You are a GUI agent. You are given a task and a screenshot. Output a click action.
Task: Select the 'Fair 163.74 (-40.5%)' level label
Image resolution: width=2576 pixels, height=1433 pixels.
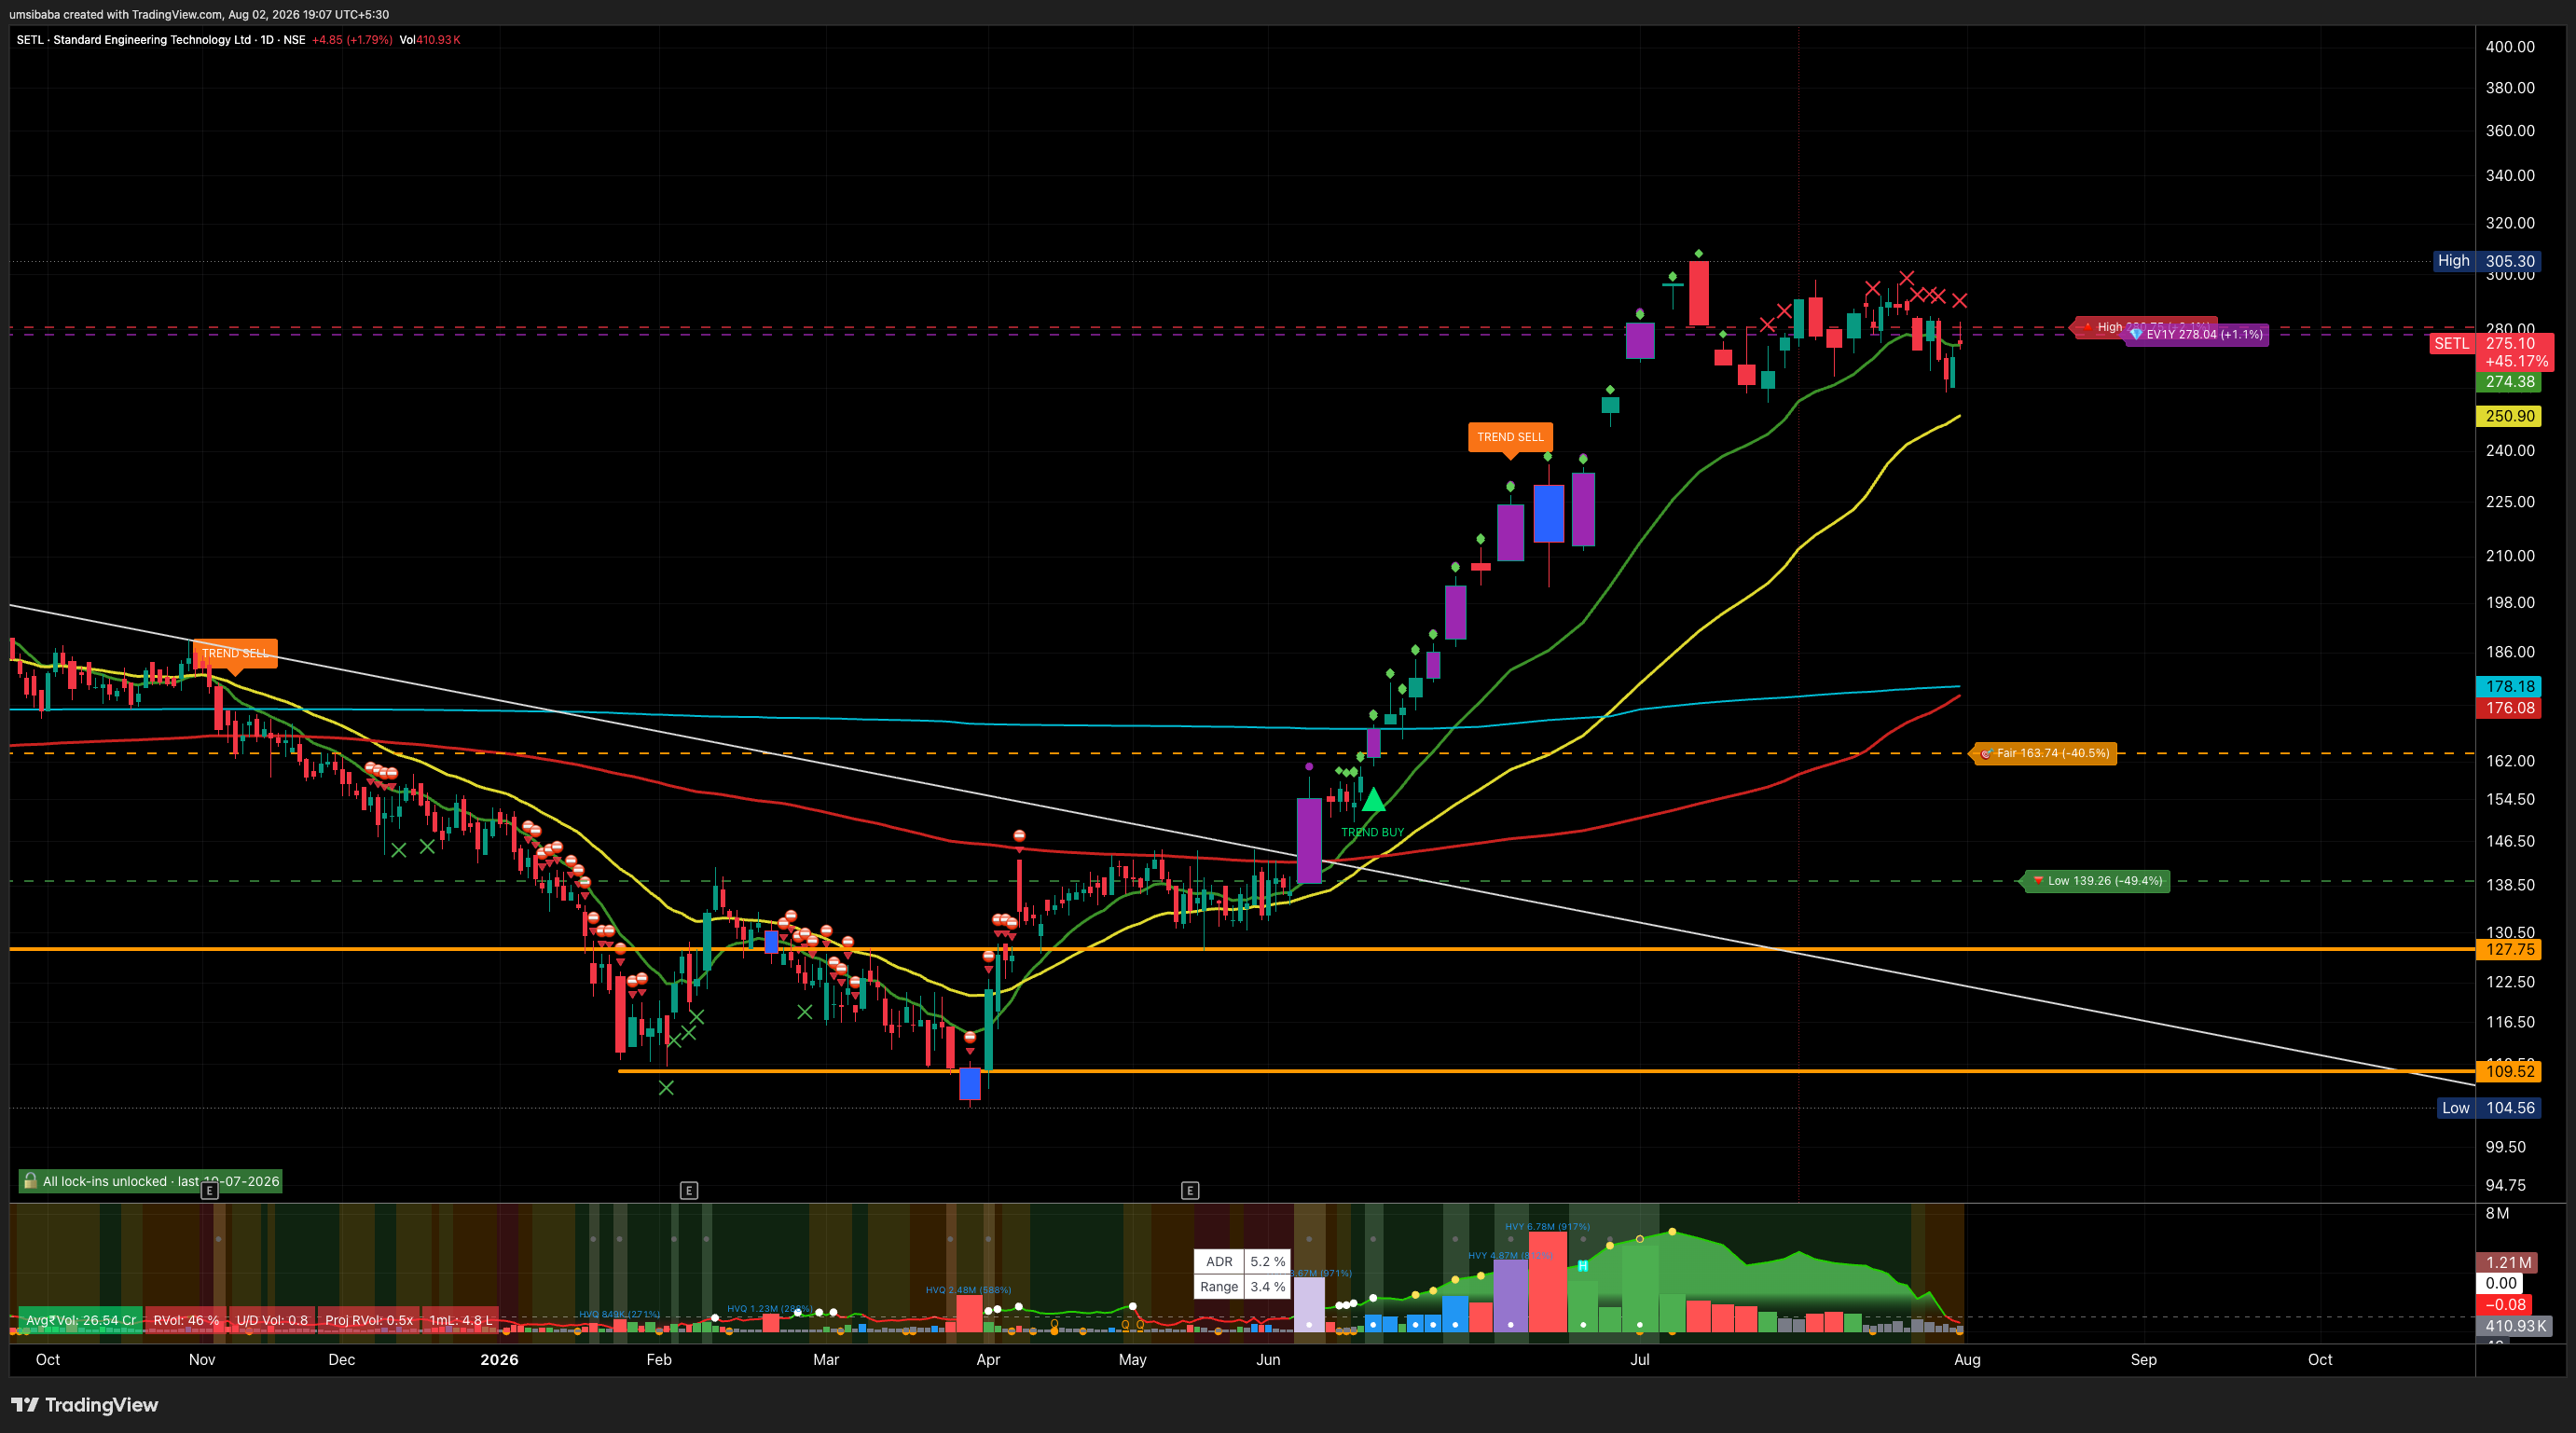pyautogui.click(x=2044, y=754)
